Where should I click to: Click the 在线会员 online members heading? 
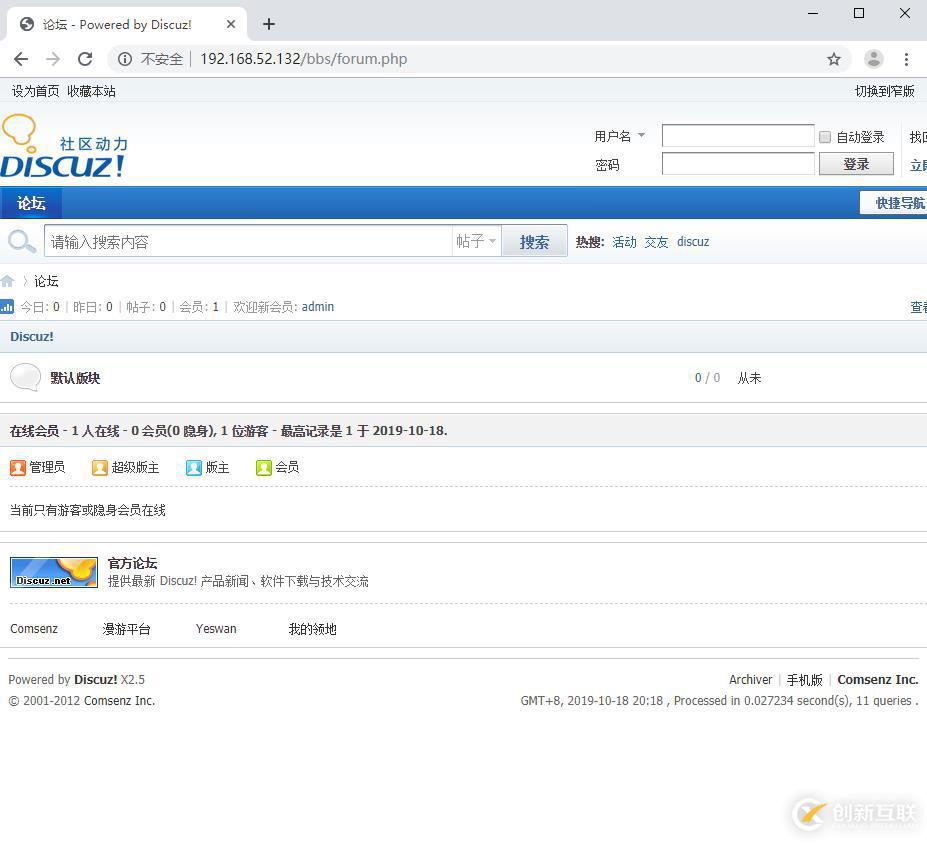(x=34, y=431)
